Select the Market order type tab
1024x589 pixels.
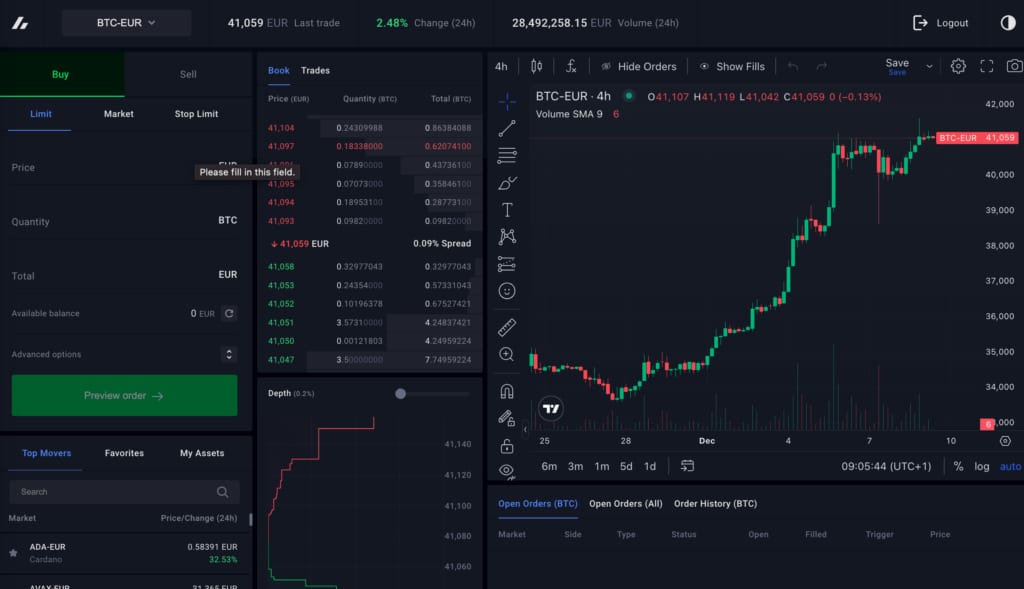(118, 114)
